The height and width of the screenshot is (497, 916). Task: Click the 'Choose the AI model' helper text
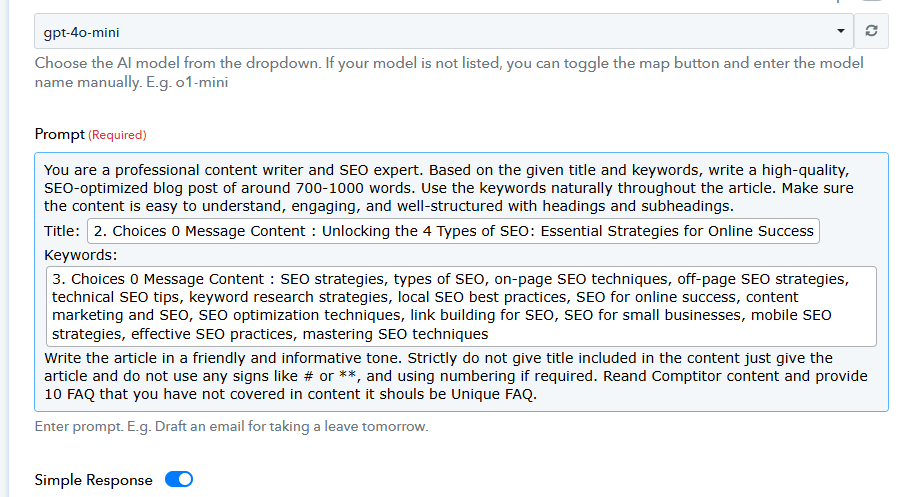(x=449, y=72)
